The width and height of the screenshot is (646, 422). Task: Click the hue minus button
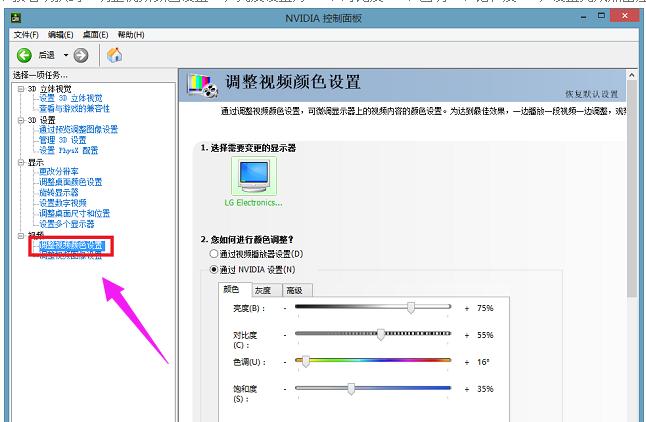pos(285,362)
